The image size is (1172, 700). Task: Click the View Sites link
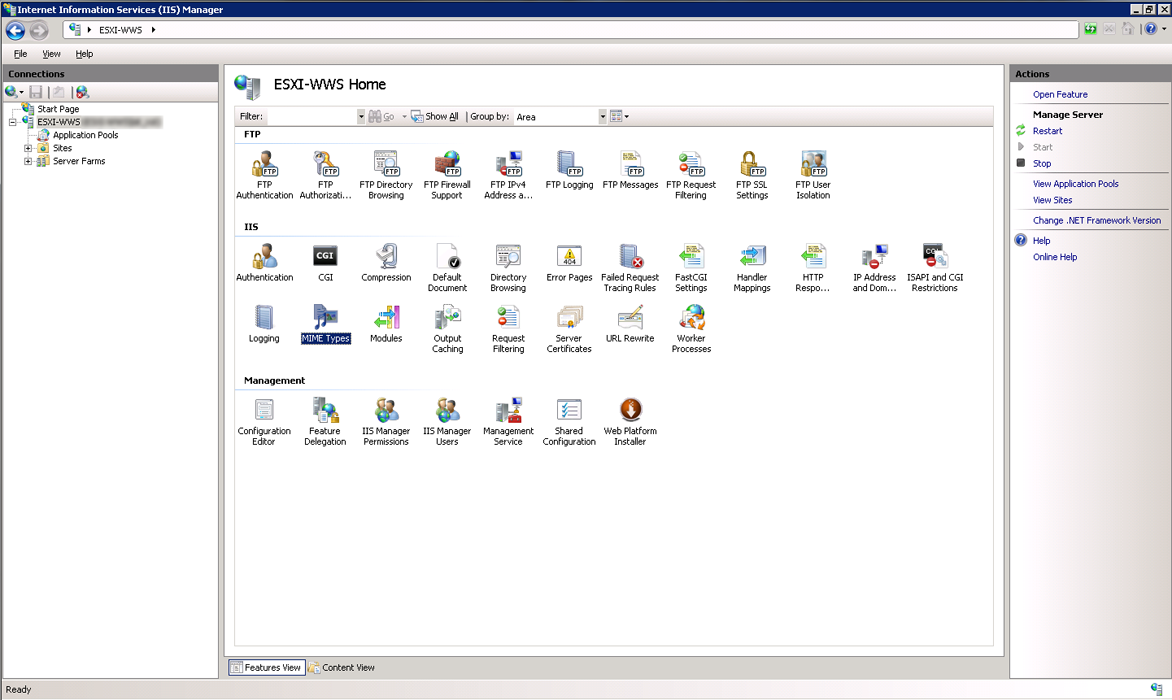(x=1052, y=200)
